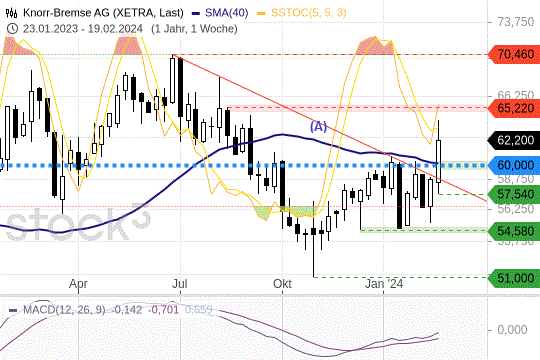
Task: Click the MACD purple legend line swatch
Action: 13,310
